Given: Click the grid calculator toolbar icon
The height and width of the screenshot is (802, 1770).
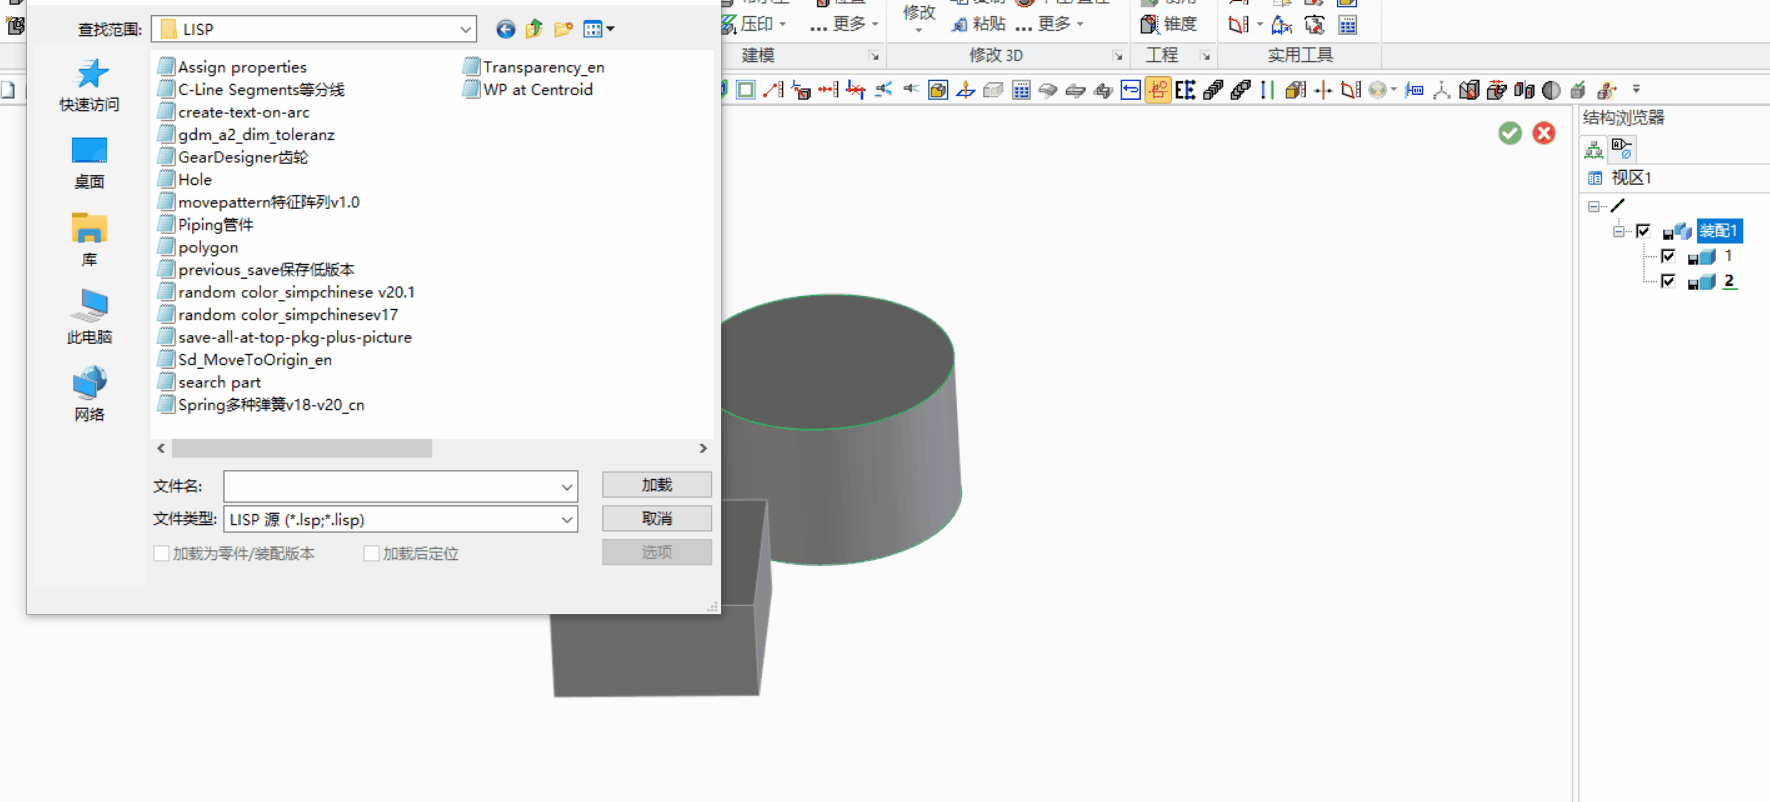Looking at the screenshot, I should pyautogui.click(x=1021, y=90).
